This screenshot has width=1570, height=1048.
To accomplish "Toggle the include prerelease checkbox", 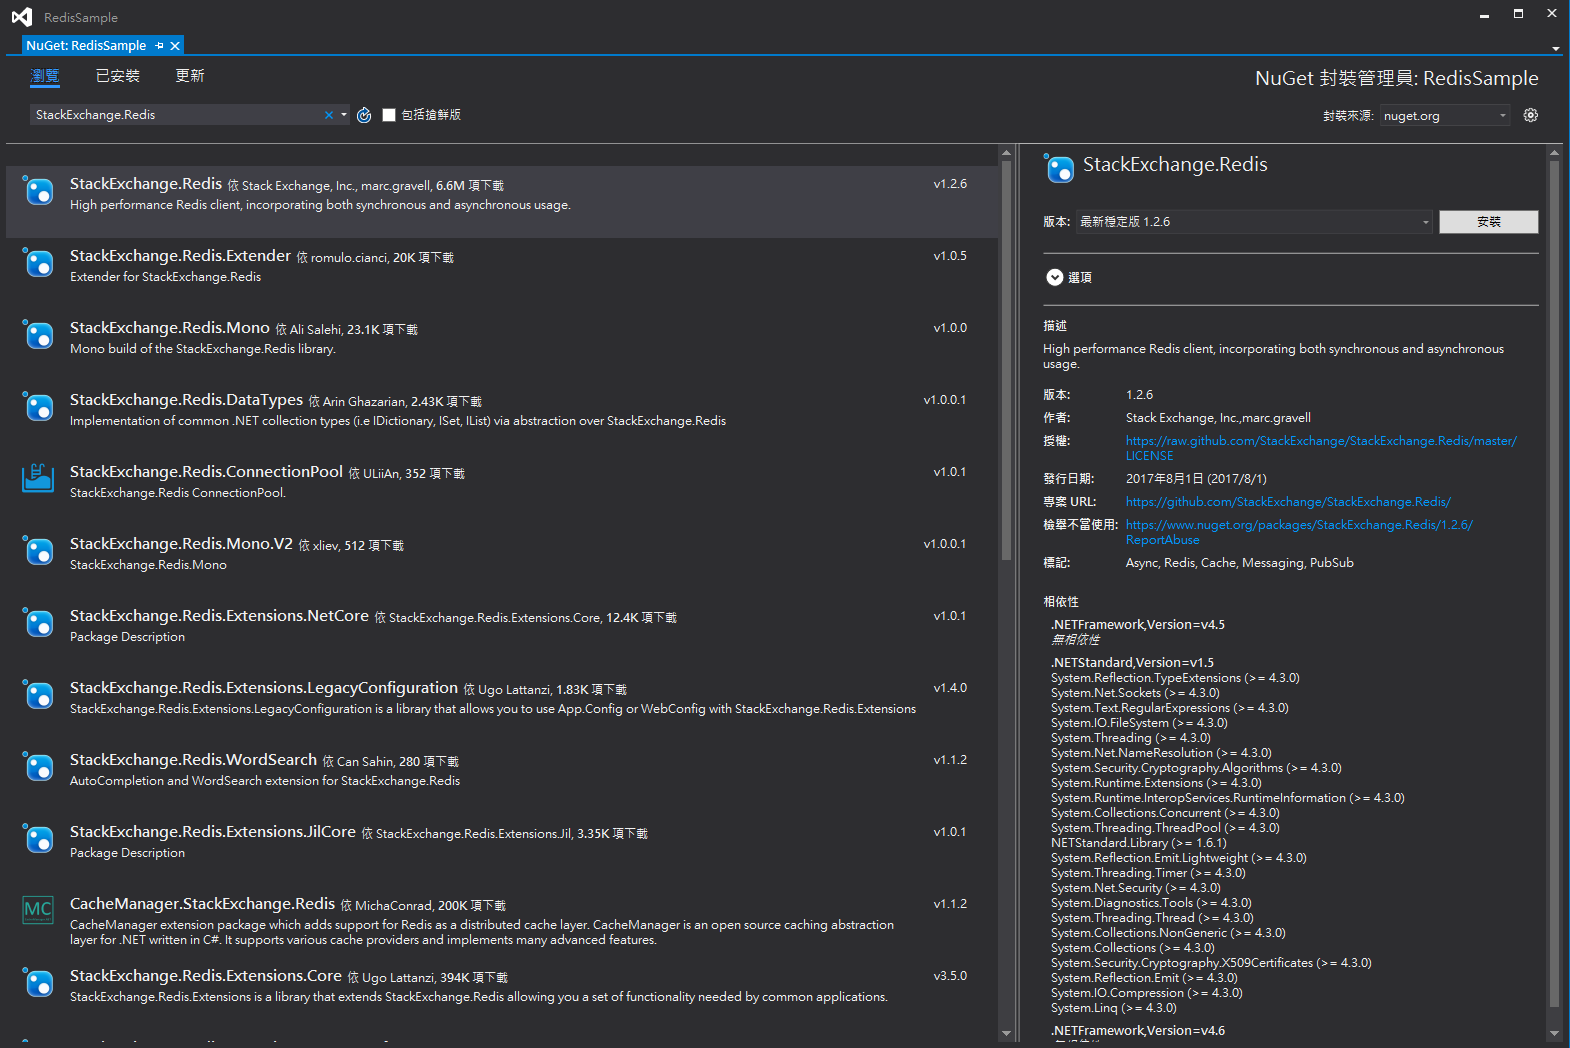I will click(389, 115).
